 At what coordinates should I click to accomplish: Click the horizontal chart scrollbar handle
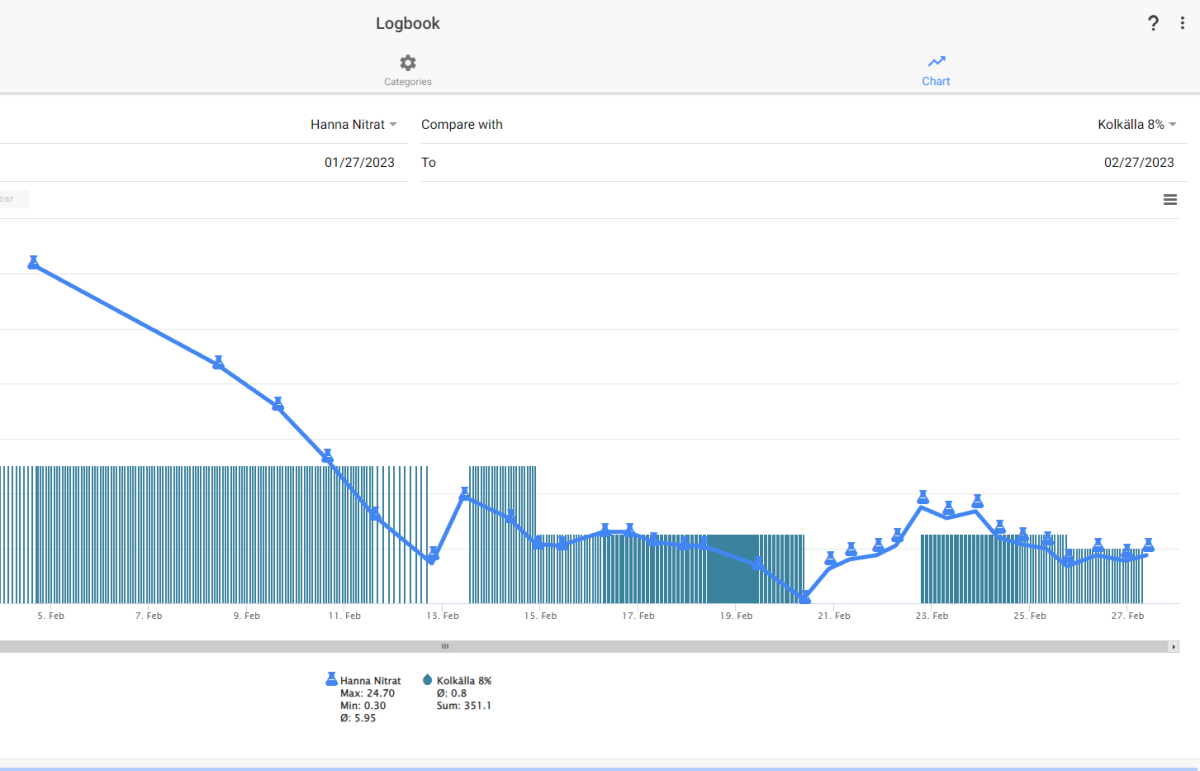tap(445, 647)
